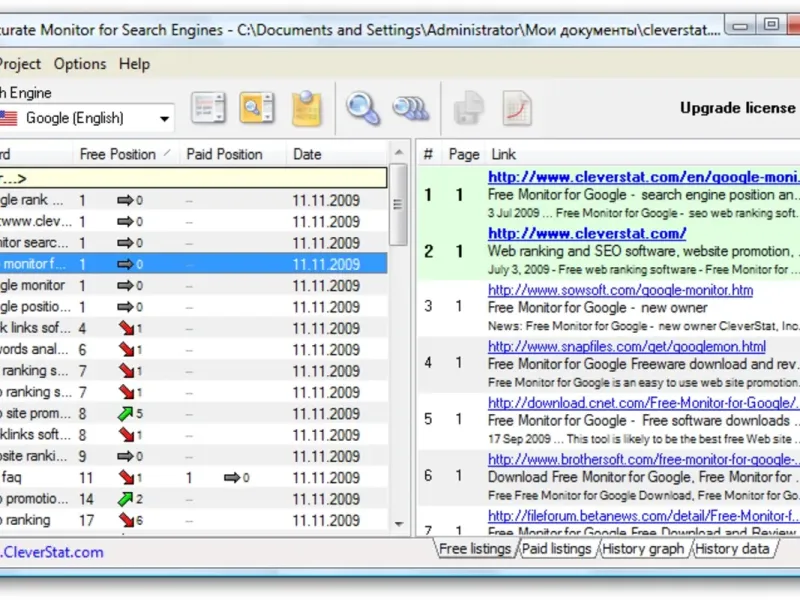The width and height of the screenshot is (800, 600).
Task: Select the 'site prom...' keyword row
Action: (194, 413)
